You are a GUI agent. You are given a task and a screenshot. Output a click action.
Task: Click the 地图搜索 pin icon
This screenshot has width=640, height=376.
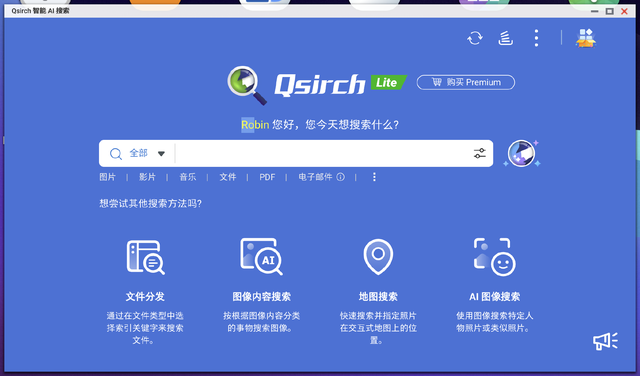378,257
